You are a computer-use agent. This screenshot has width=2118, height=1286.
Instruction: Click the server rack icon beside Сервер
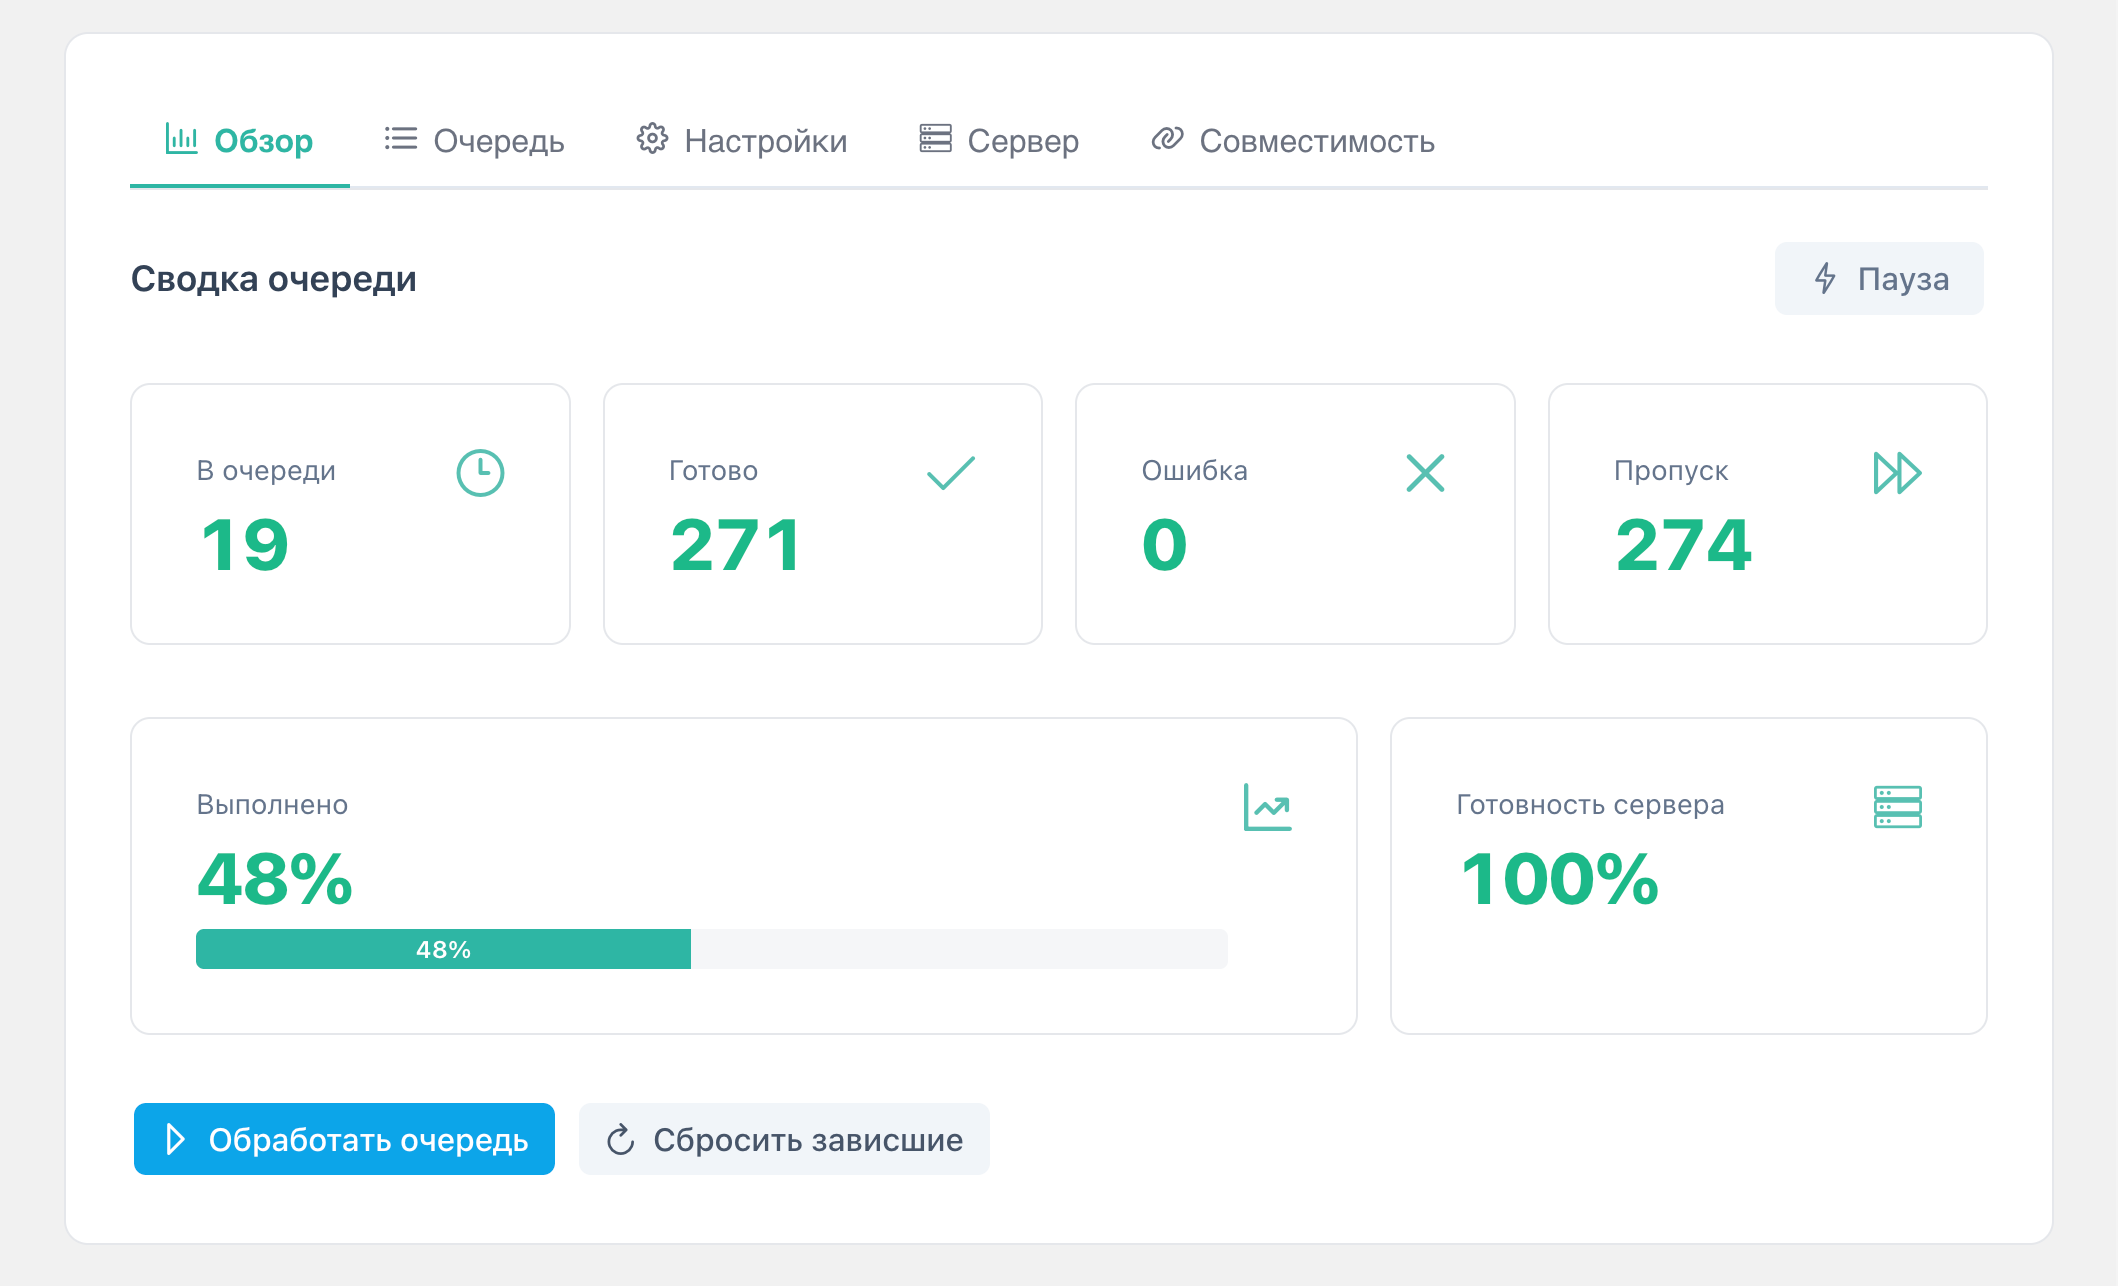pyautogui.click(x=935, y=139)
